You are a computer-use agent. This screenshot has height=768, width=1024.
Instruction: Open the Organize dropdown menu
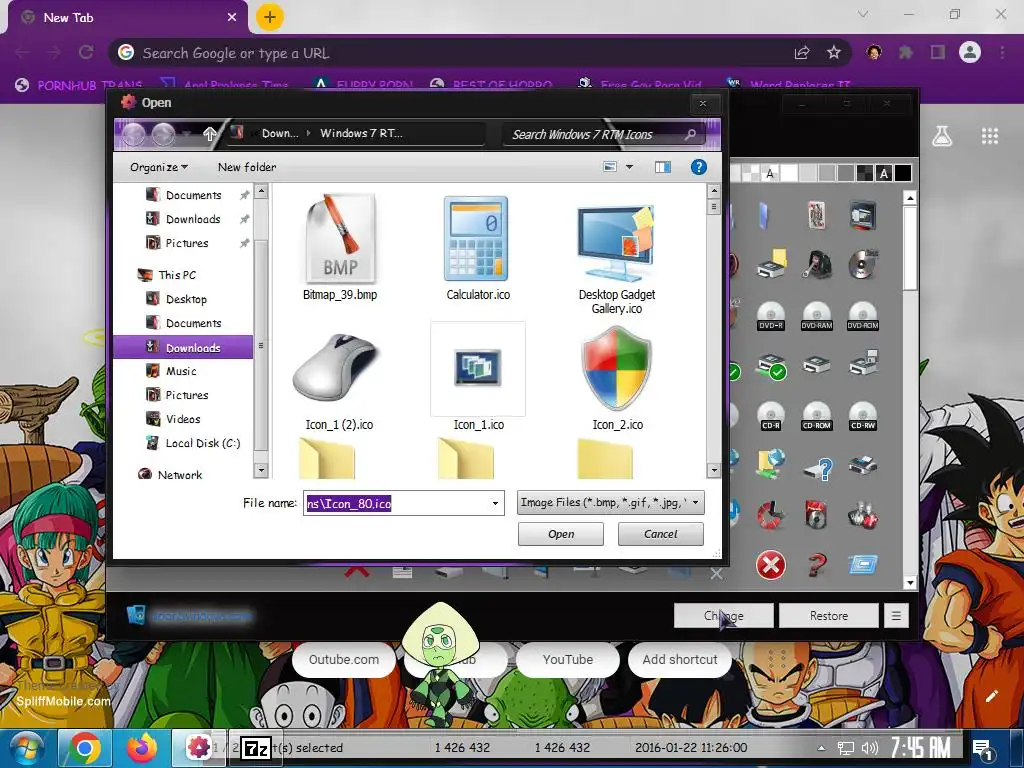(159, 167)
